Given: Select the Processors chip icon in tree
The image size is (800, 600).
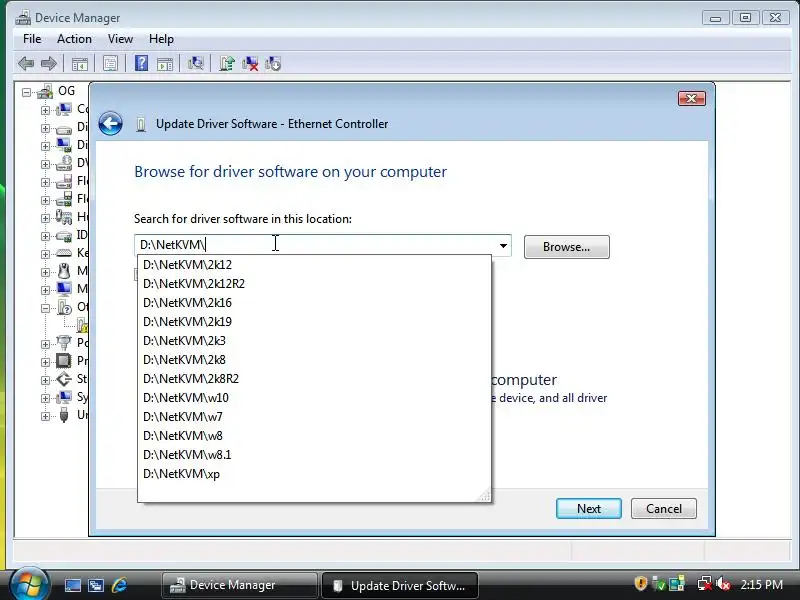Looking at the screenshot, I should [64, 361].
